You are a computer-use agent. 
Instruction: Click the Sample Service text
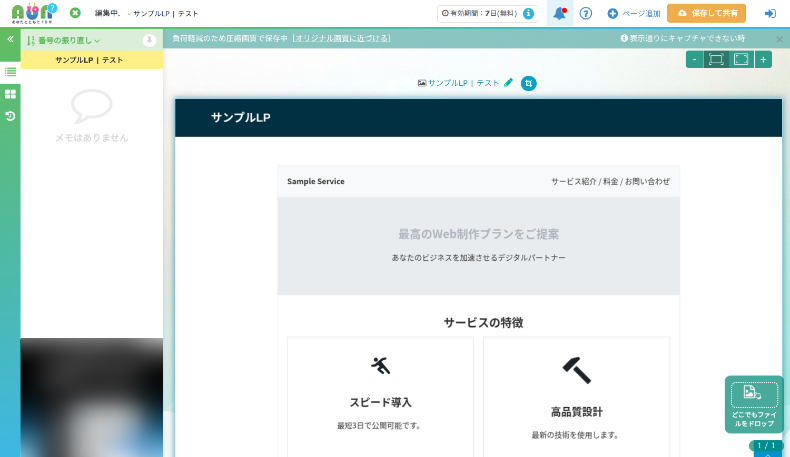tap(316, 181)
